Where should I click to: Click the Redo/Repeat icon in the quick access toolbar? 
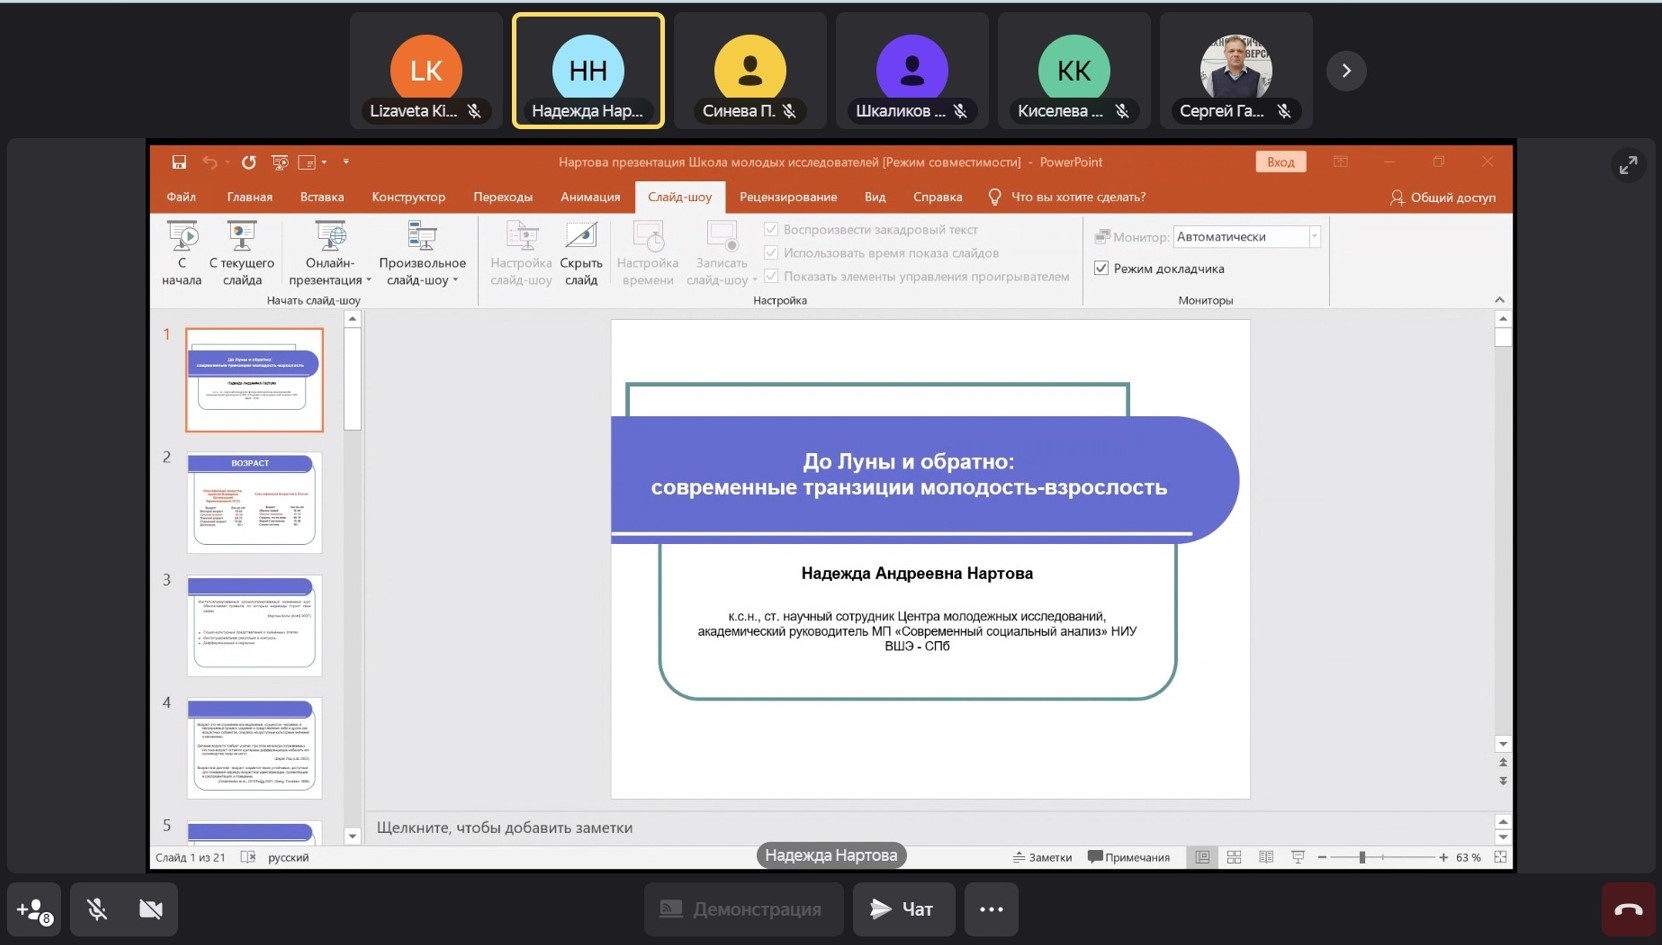click(248, 162)
